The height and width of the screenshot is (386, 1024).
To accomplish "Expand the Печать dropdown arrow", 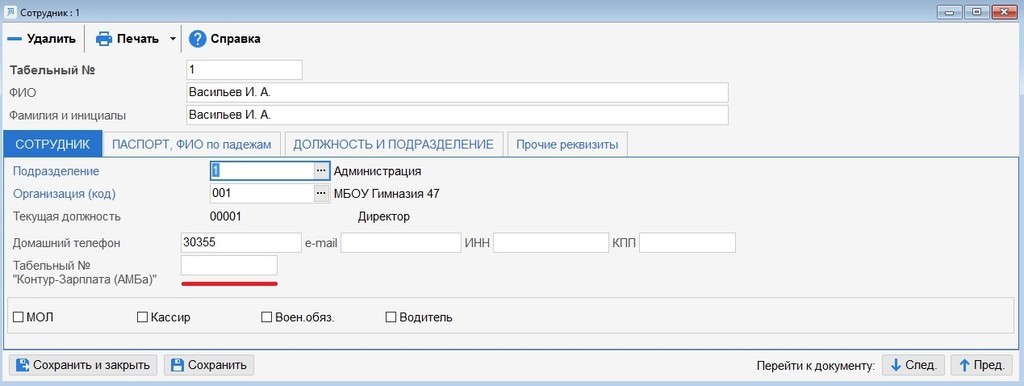I will point(172,39).
